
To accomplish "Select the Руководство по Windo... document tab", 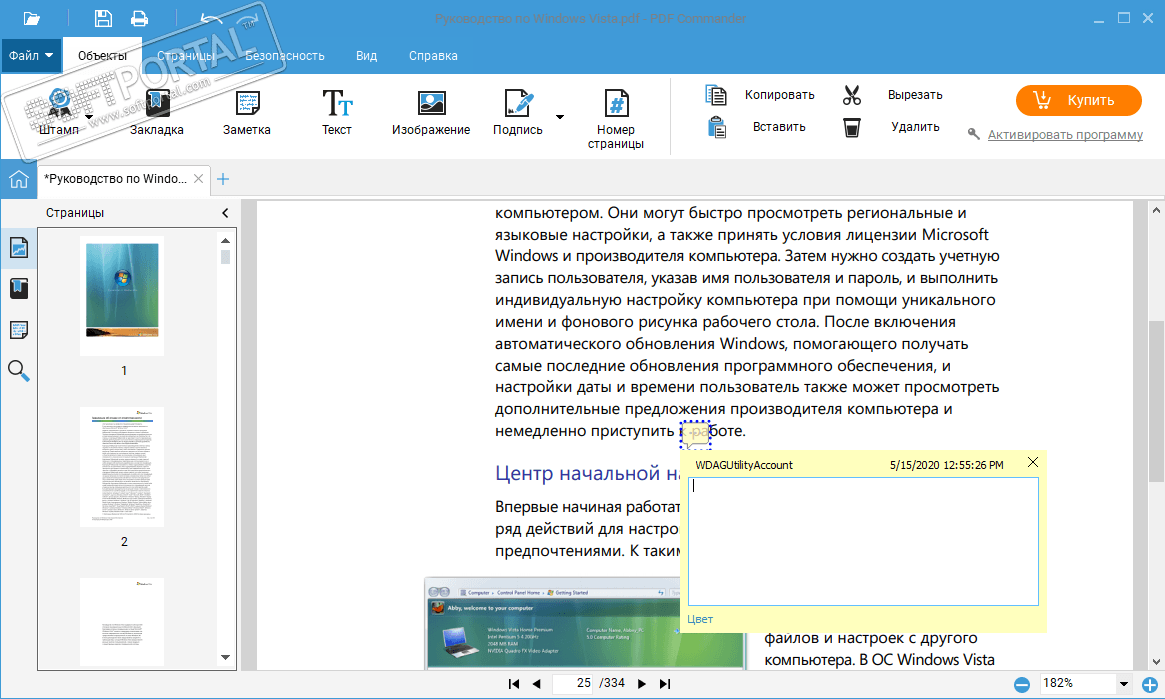I will point(115,179).
